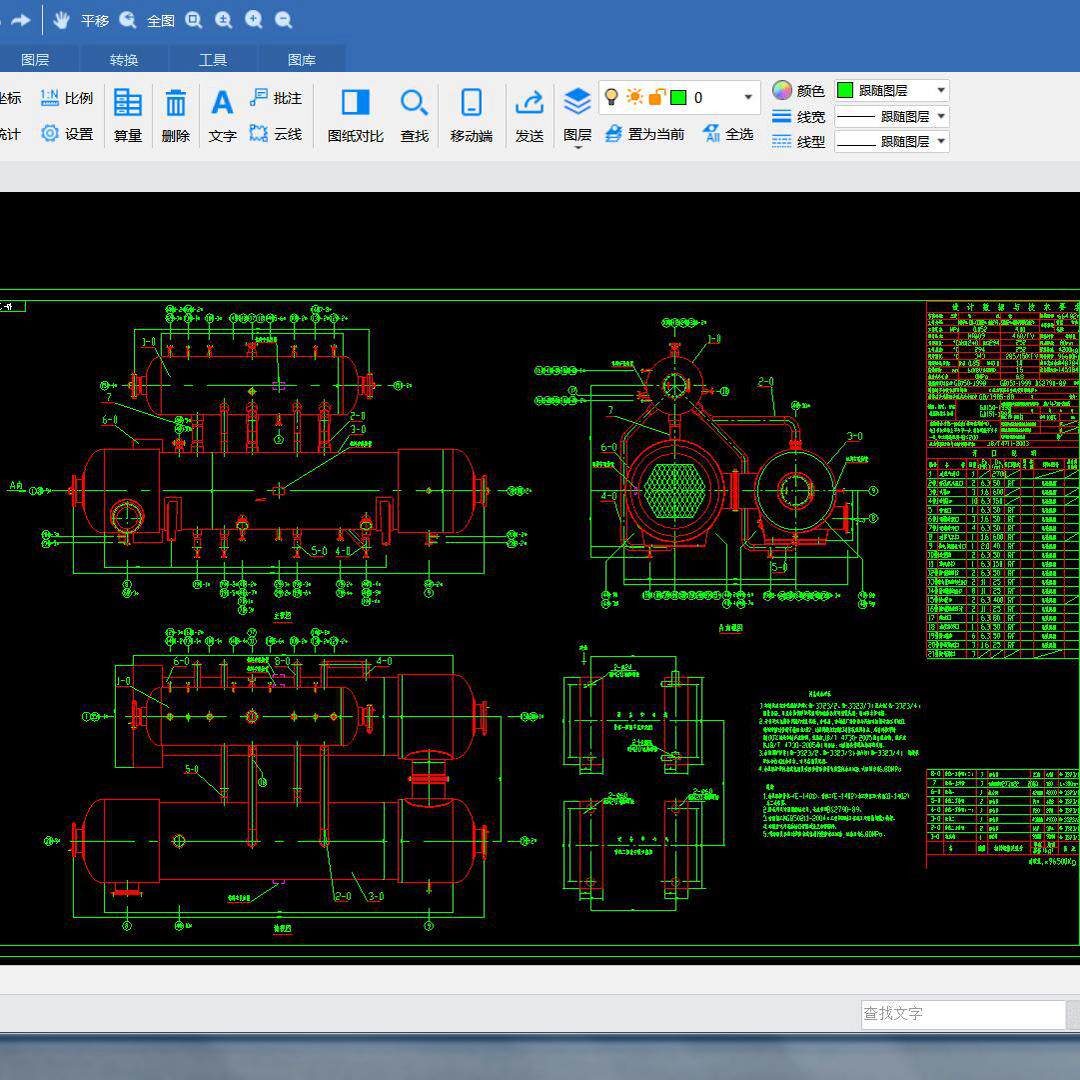Click the zoom out magnifier icon
Viewport: 1080px width, 1080px height.
coord(283,20)
